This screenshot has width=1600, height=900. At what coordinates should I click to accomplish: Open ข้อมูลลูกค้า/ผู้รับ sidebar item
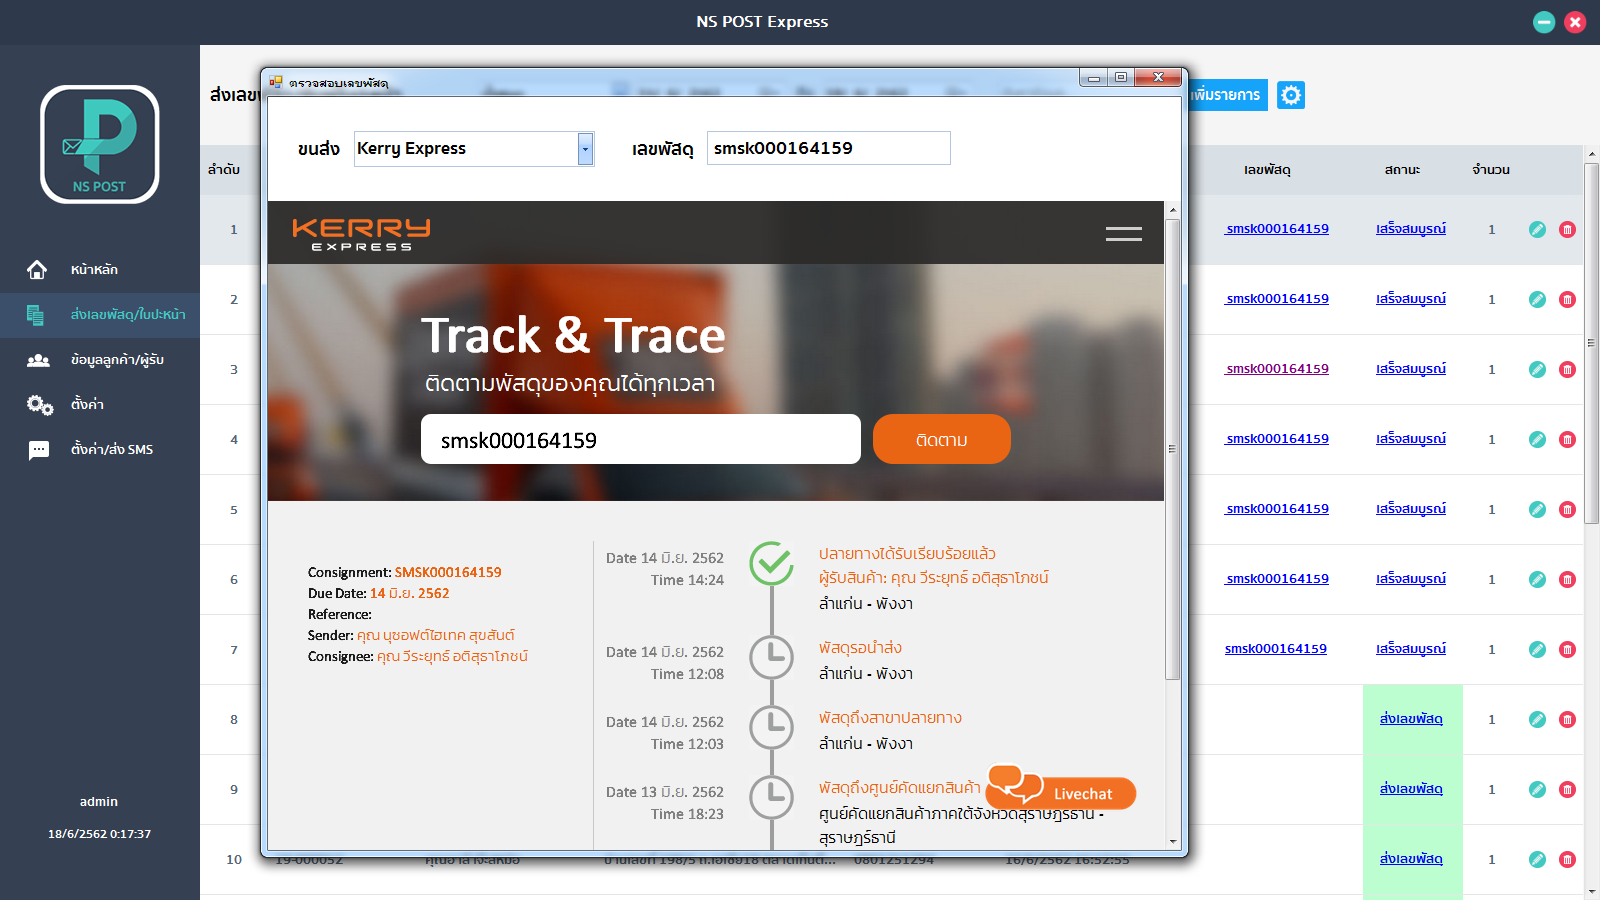[x=100, y=360]
